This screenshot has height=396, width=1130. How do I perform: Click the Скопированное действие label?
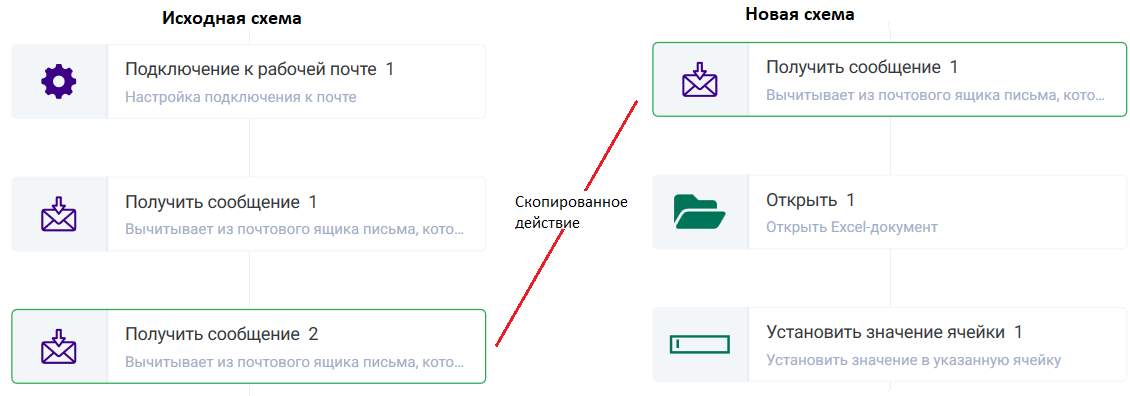[571, 213]
